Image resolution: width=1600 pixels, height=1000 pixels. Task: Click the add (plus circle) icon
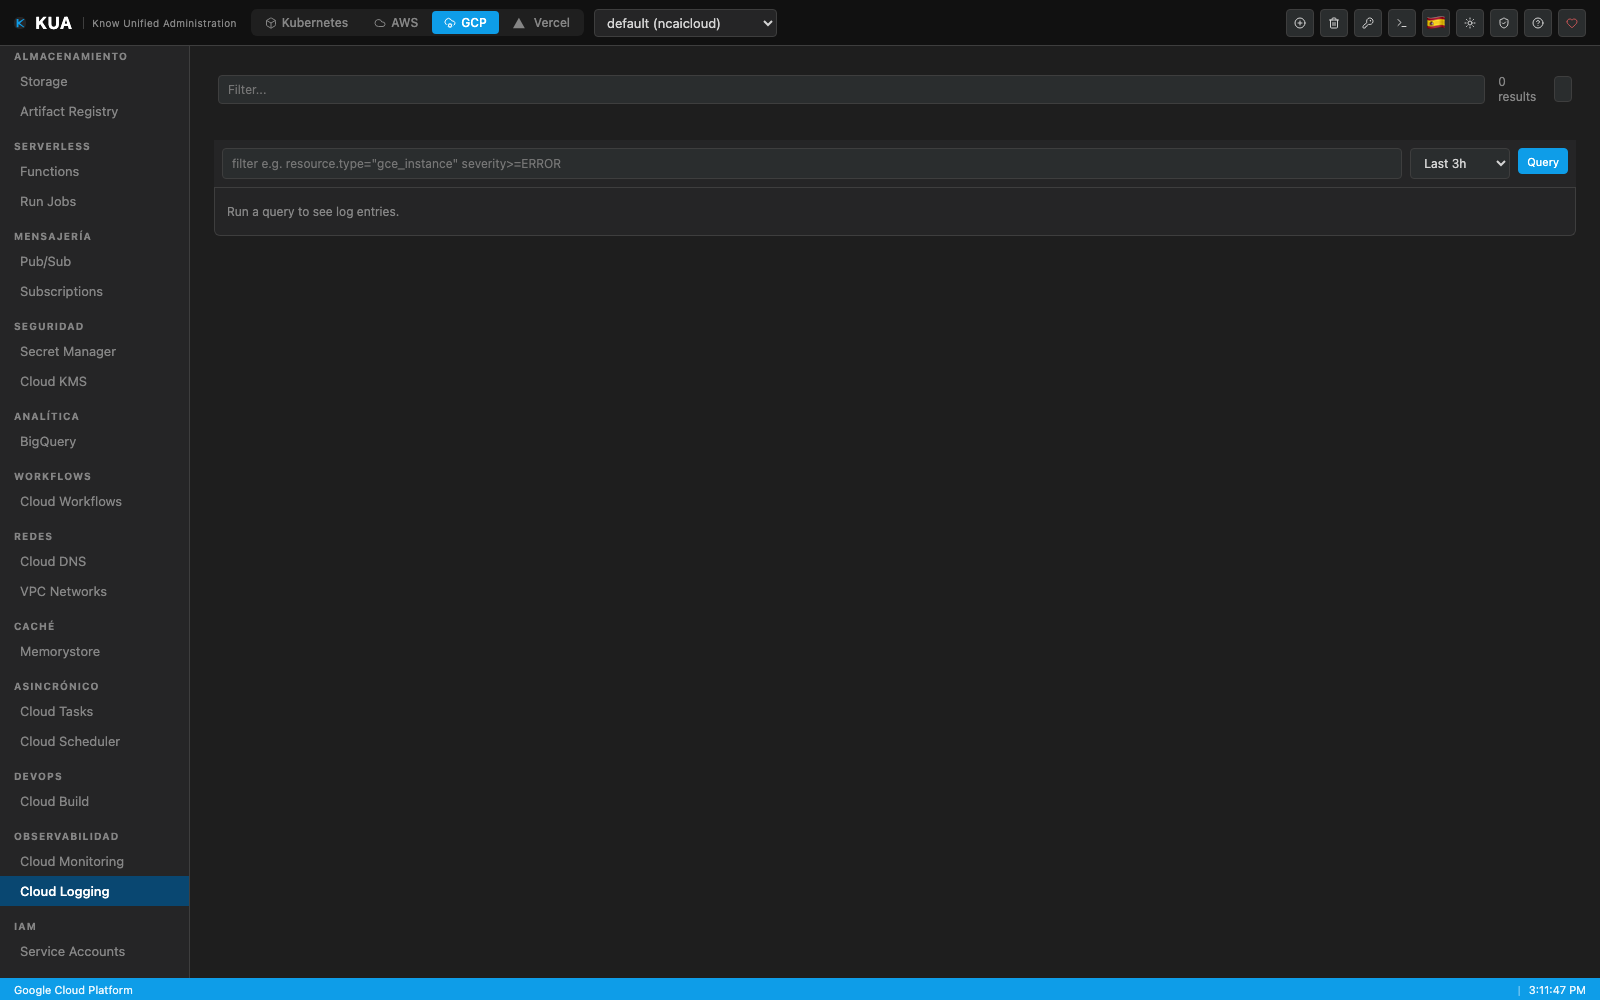pyautogui.click(x=1300, y=23)
